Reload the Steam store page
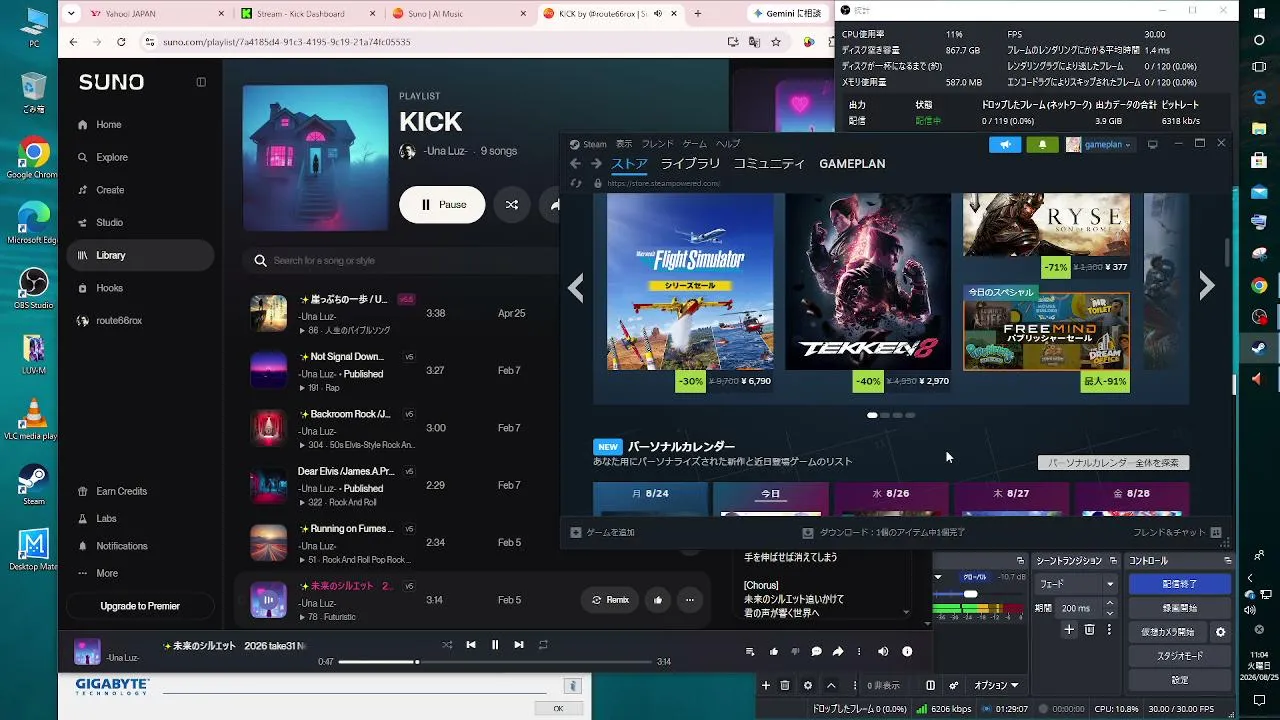Viewport: 1280px width, 720px height. pyautogui.click(x=576, y=183)
